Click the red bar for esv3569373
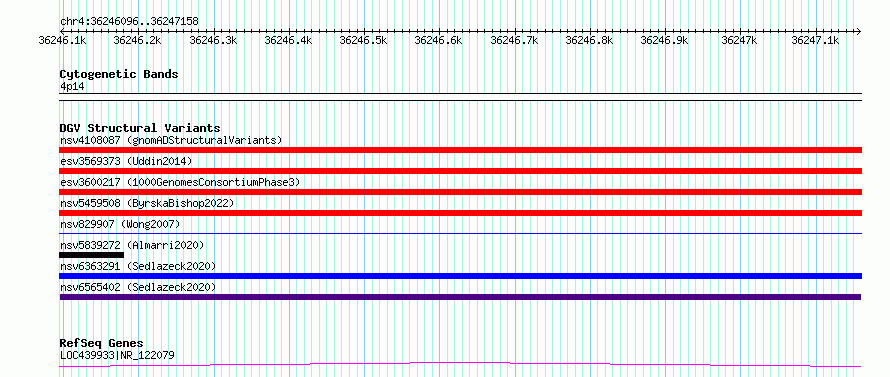The height and width of the screenshot is (377, 890). [460, 171]
